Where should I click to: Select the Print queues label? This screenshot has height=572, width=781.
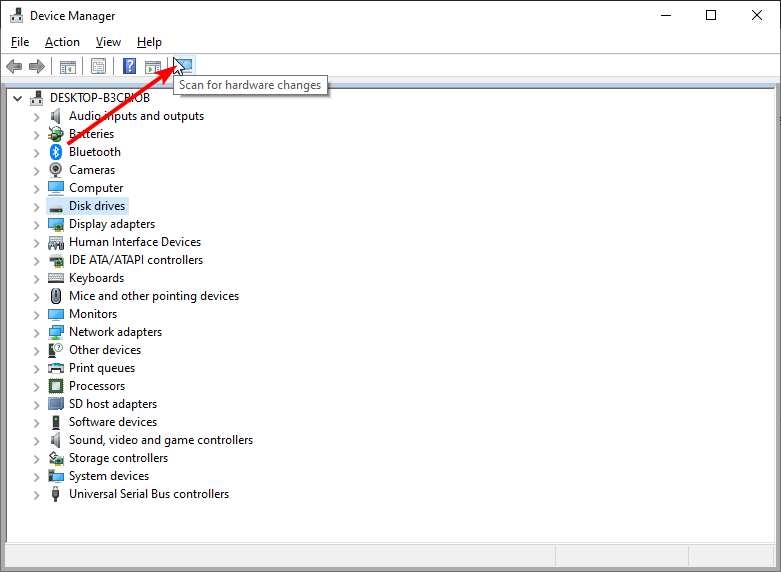tap(102, 368)
